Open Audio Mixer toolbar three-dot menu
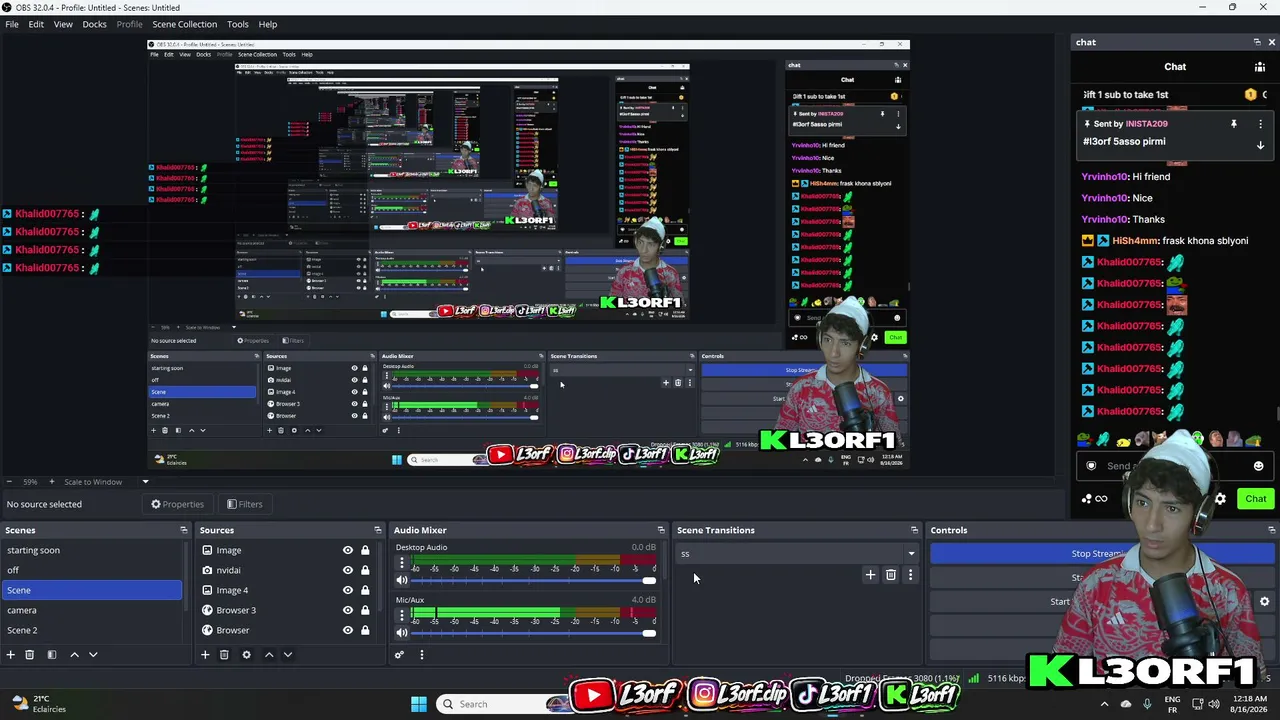 click(x=421, y=655)
